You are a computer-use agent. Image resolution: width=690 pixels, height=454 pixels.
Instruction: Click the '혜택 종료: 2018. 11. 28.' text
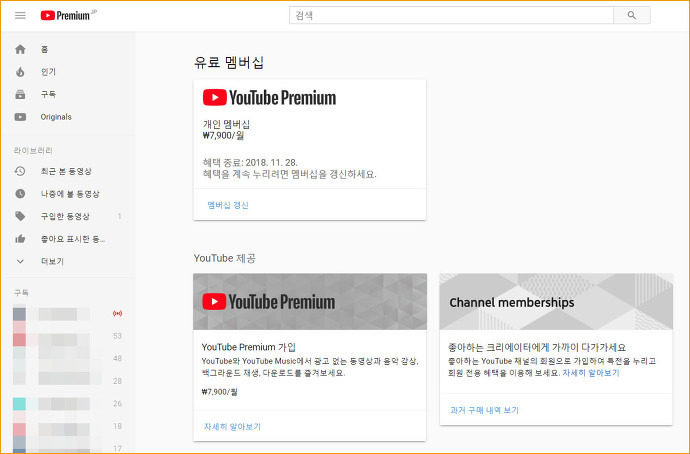pyautogui.click(x=250, y=162)
